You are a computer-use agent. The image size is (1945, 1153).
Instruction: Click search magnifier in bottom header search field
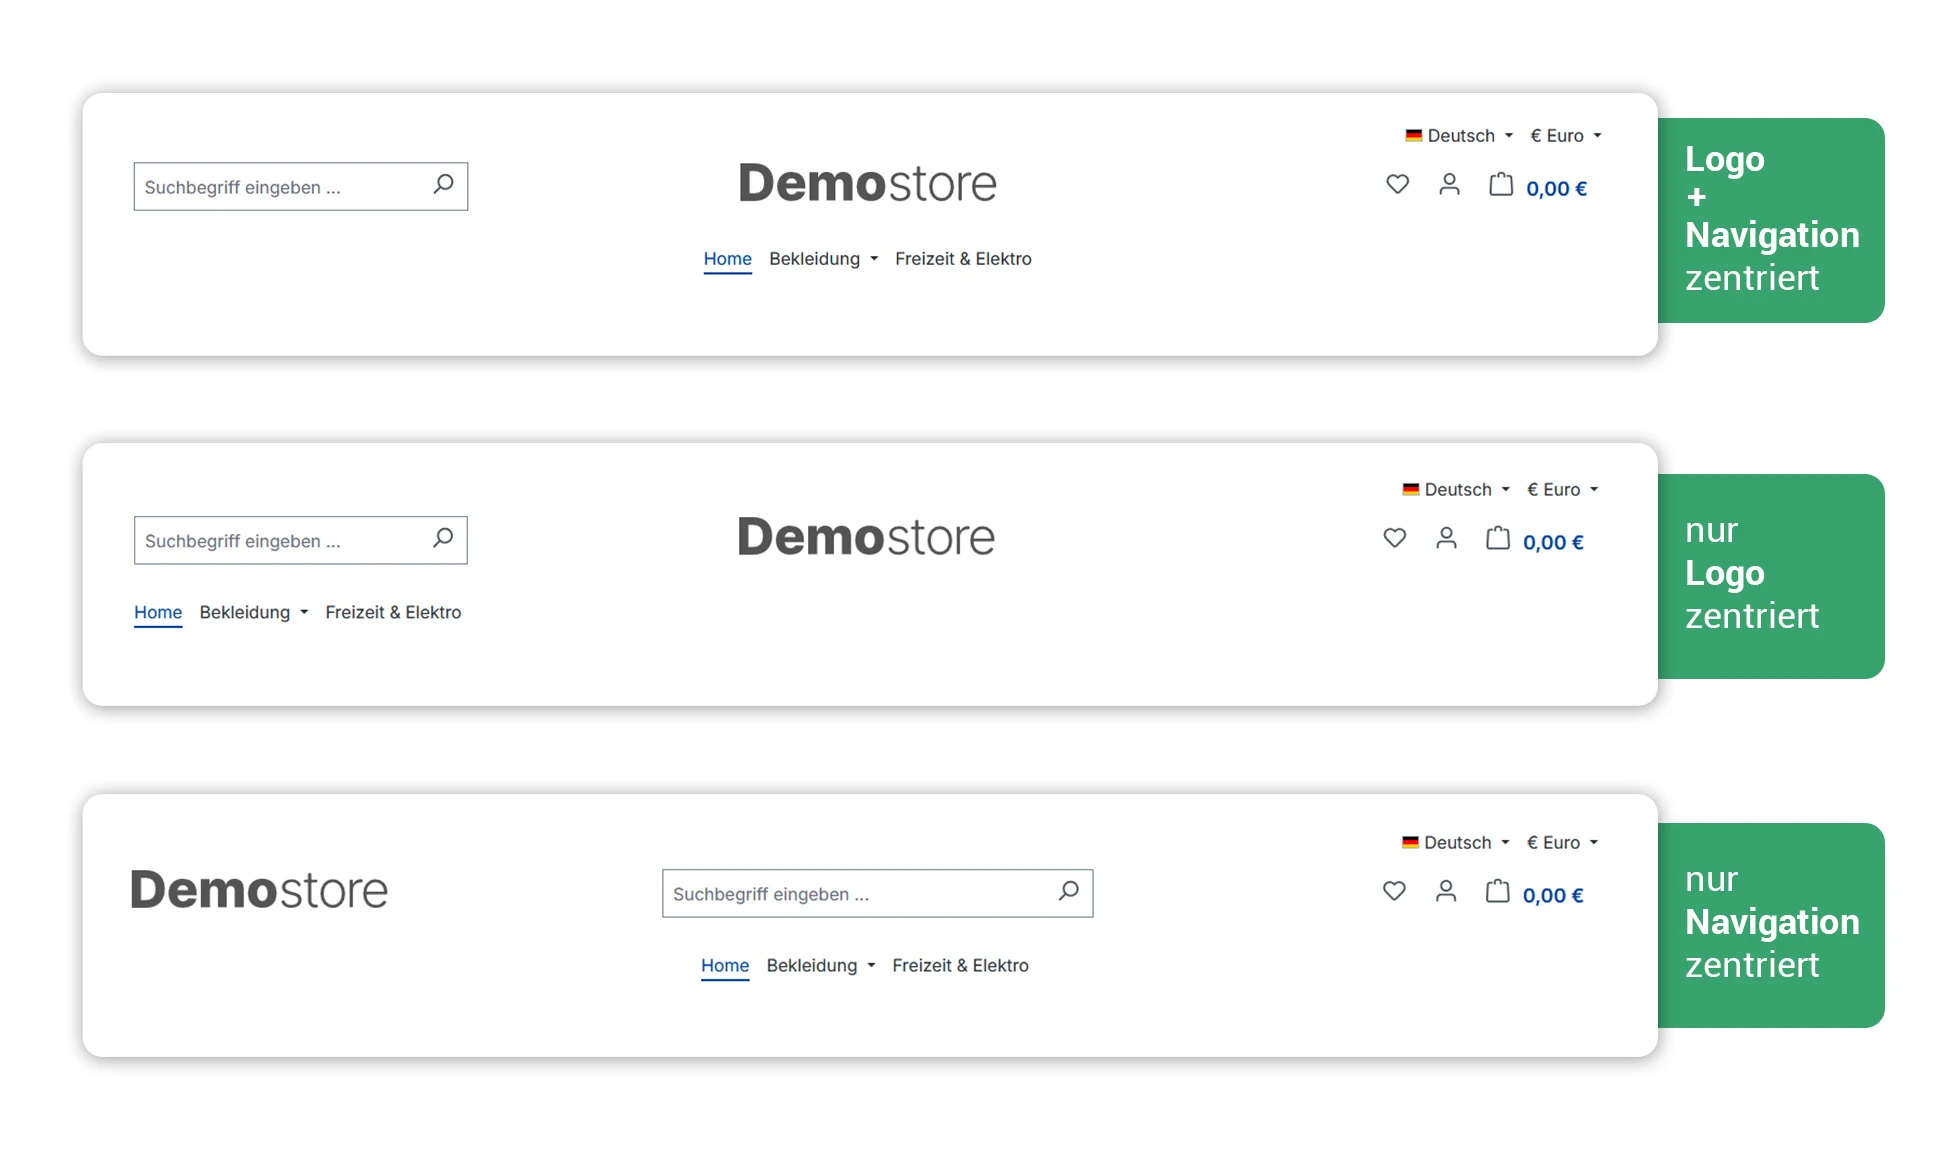1068,891
